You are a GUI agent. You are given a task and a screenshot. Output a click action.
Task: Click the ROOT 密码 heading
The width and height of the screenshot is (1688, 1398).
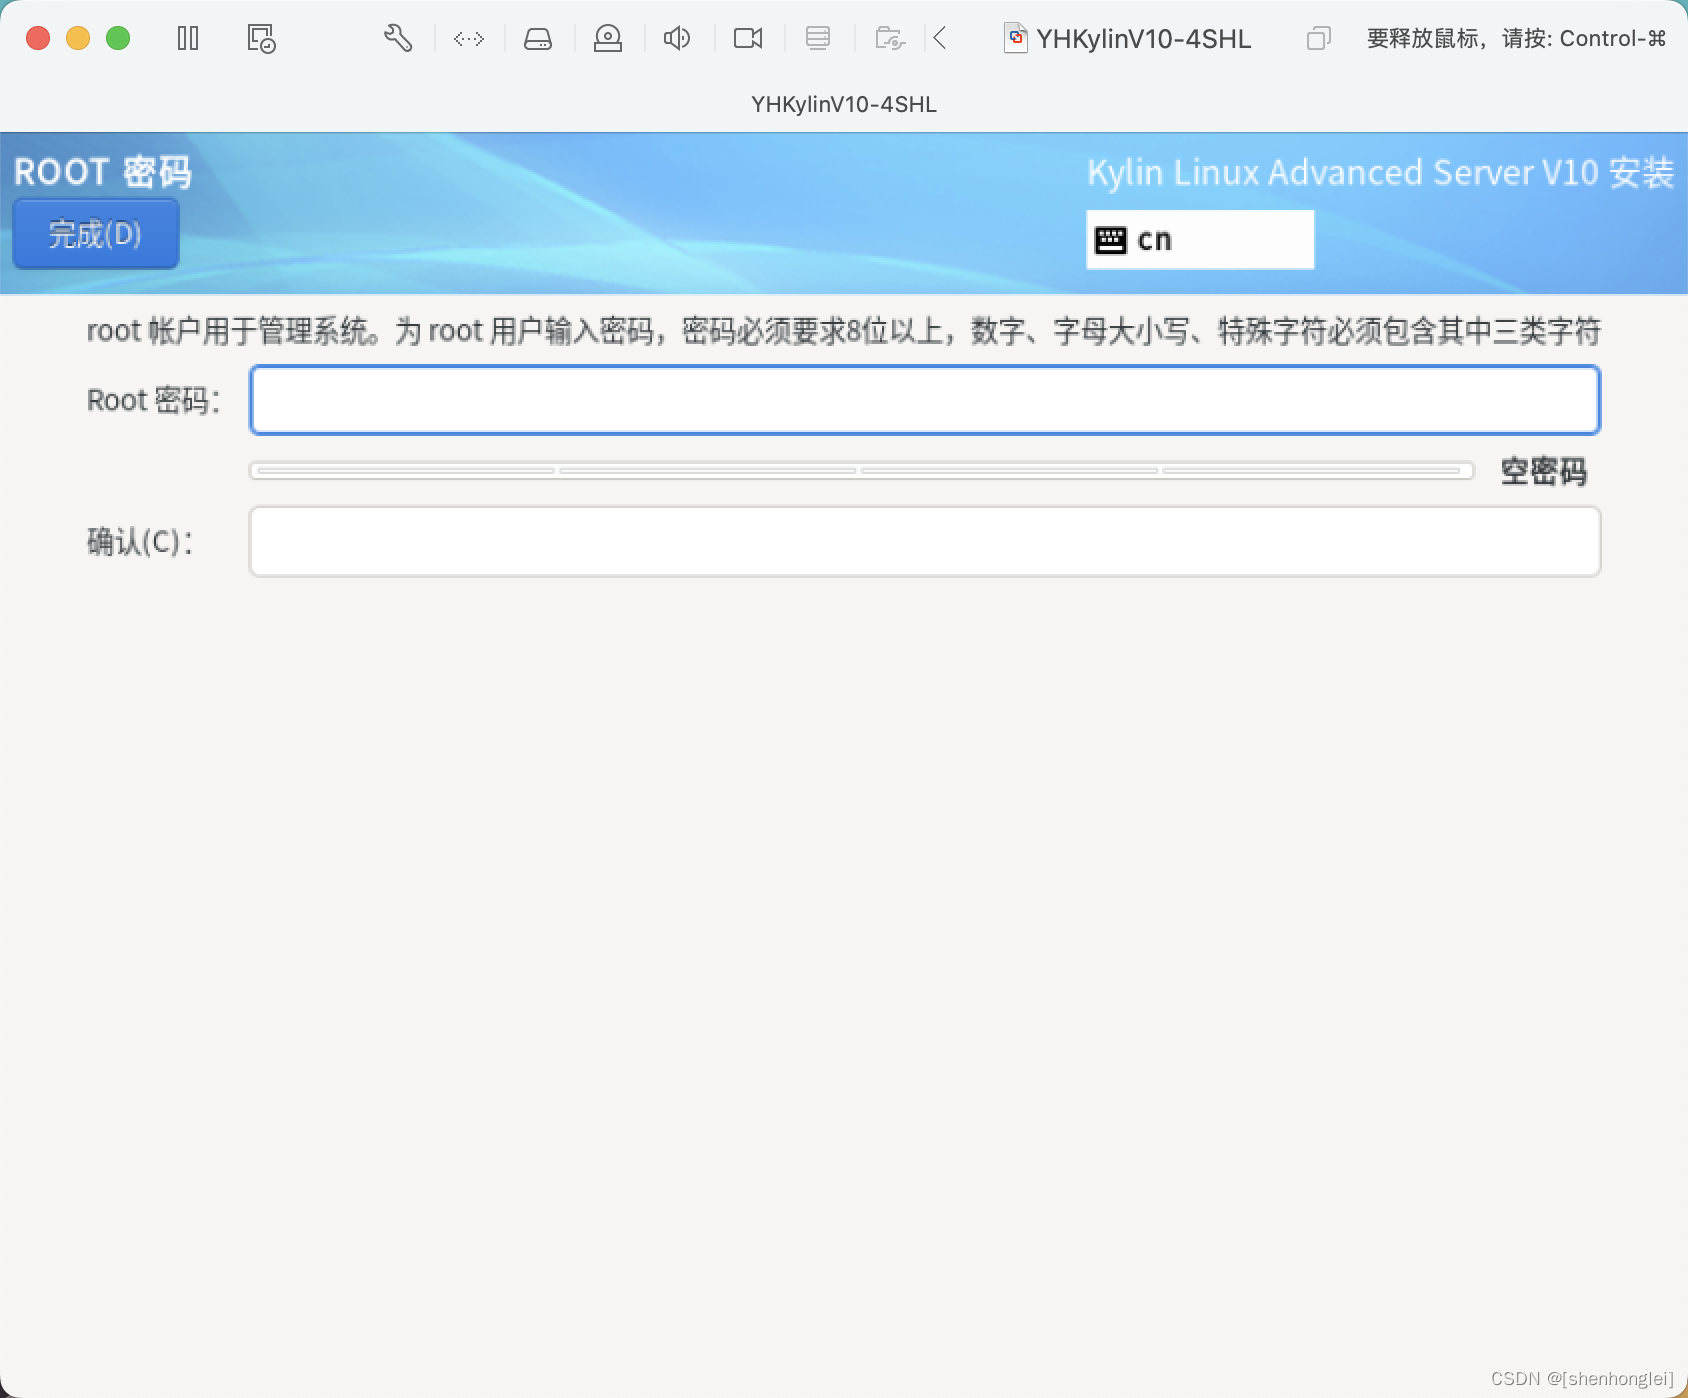pyautogui.click(x=103, y=172)
